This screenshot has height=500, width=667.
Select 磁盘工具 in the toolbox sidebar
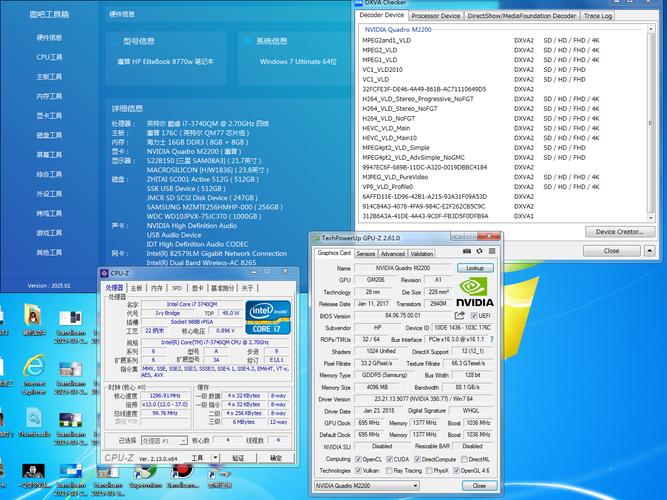(49, 135)
